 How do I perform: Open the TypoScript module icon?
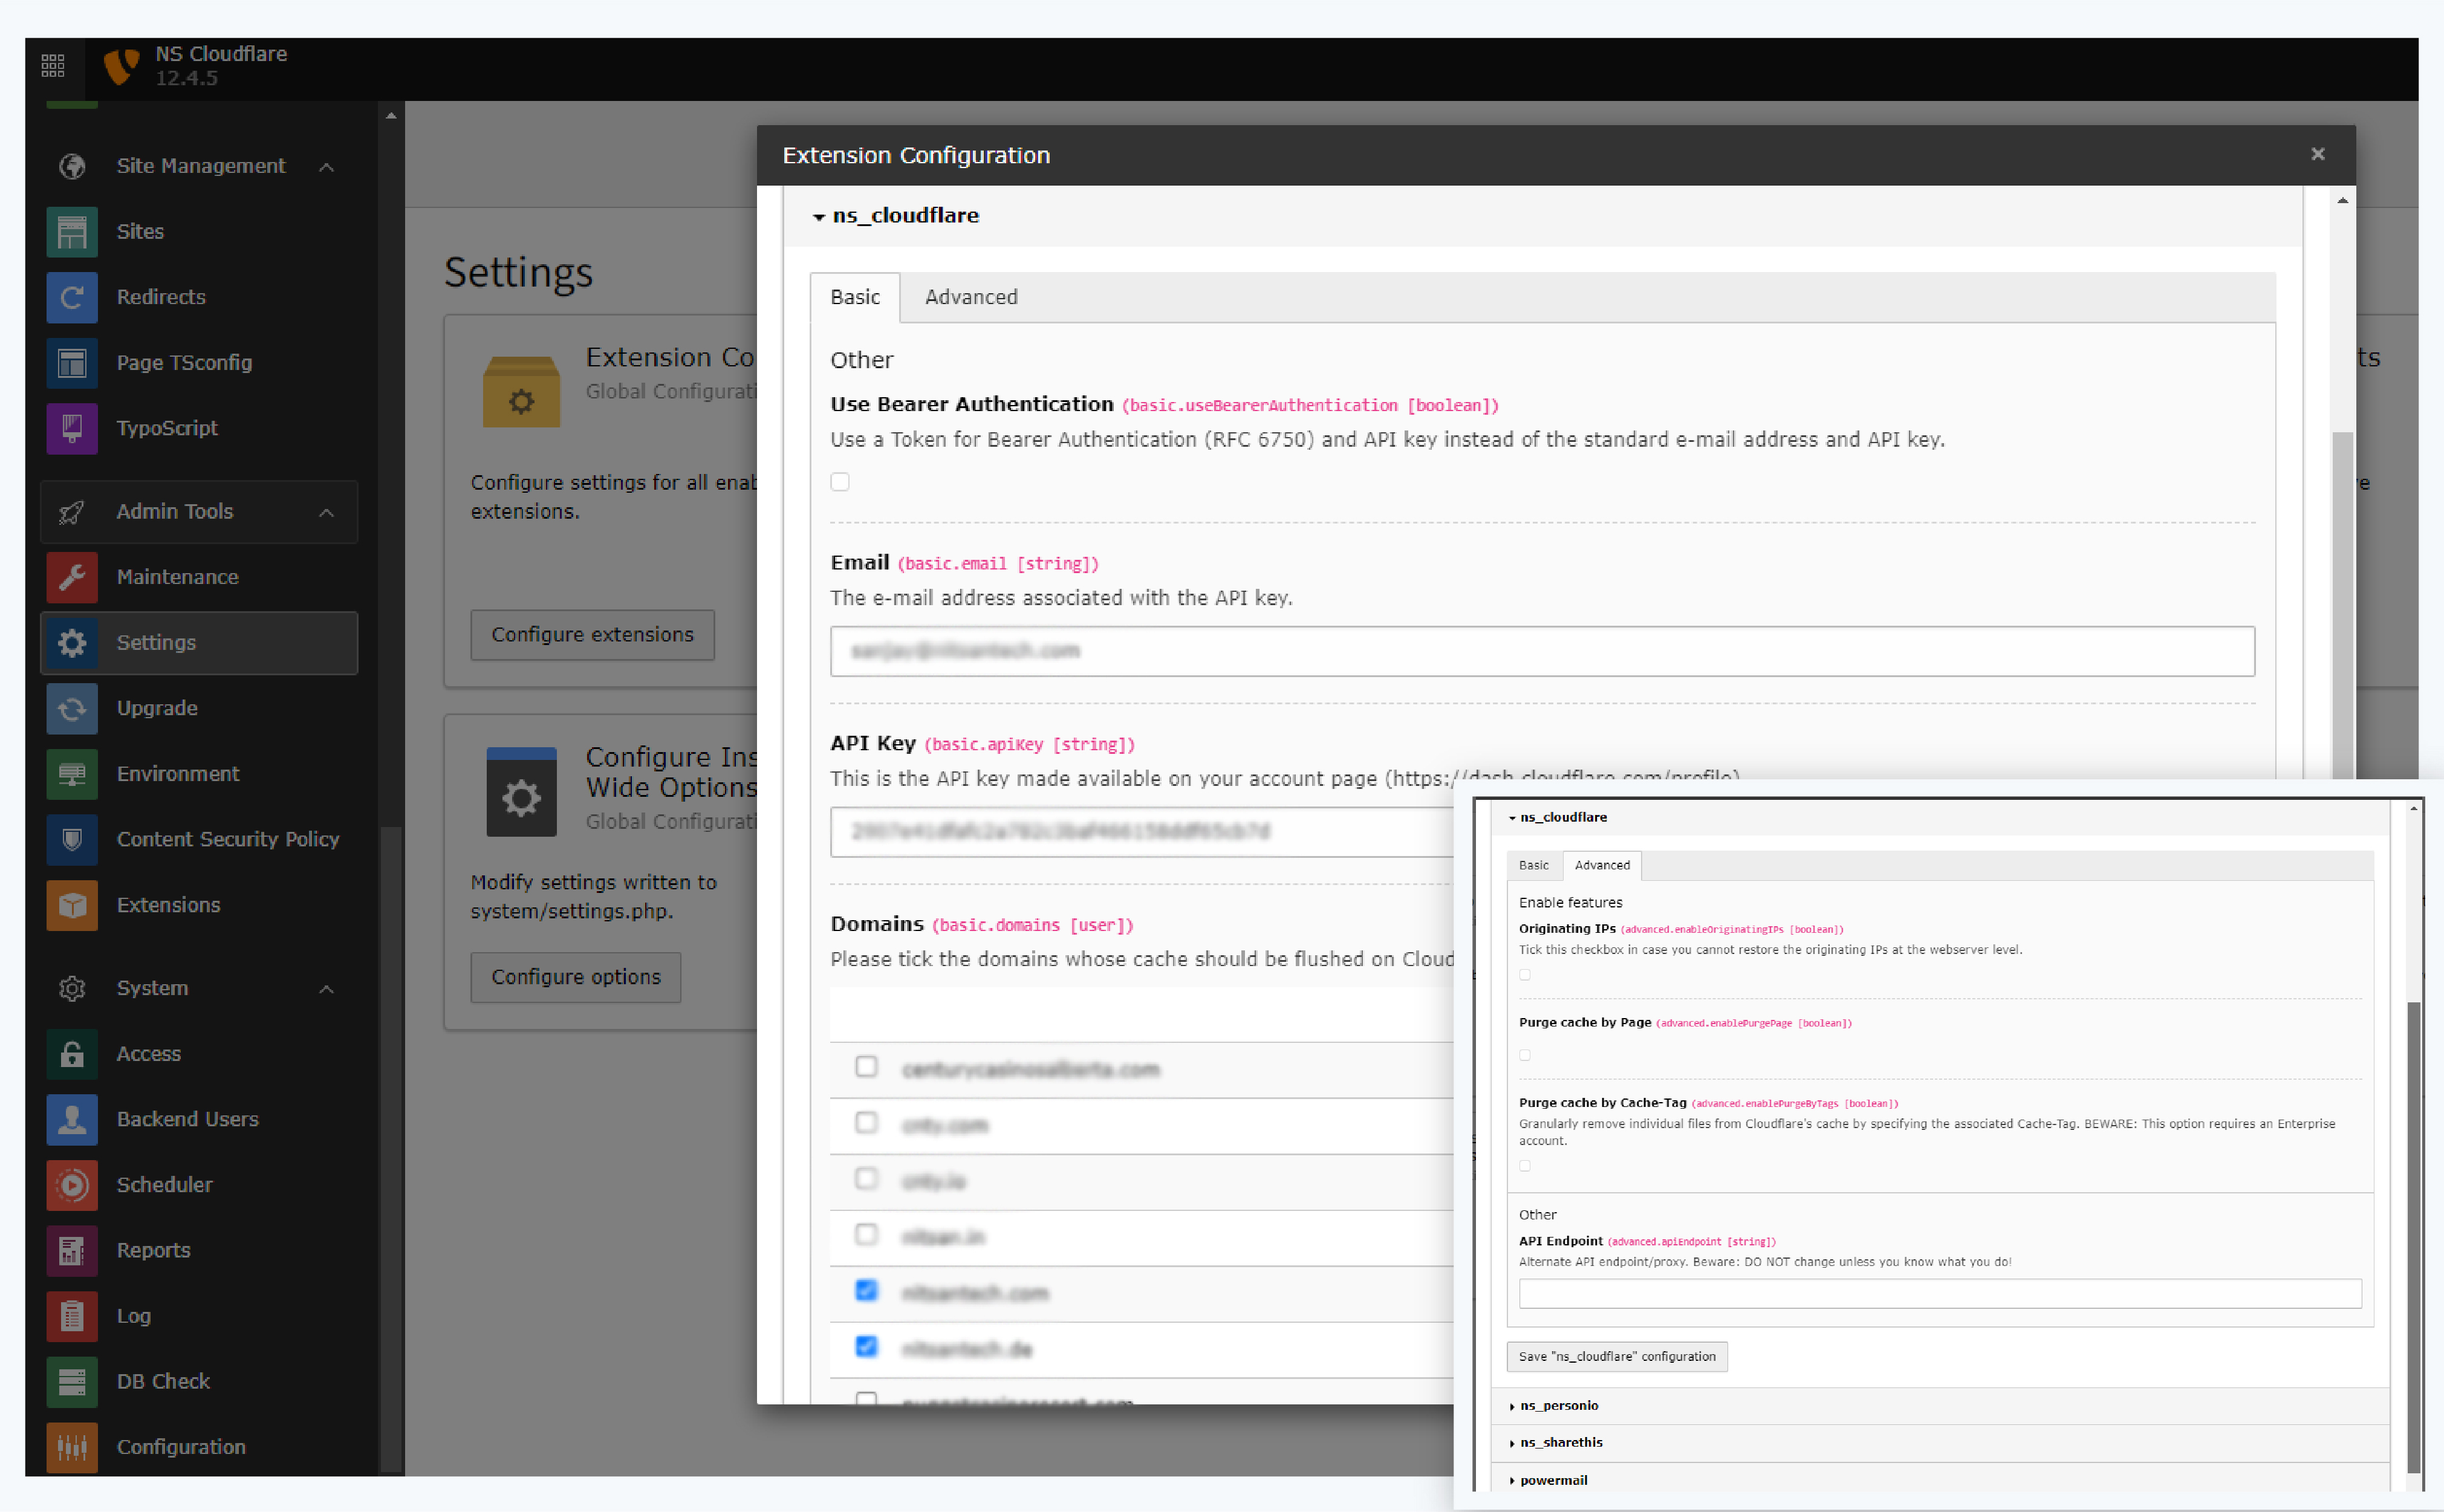[x=72, y=428]
